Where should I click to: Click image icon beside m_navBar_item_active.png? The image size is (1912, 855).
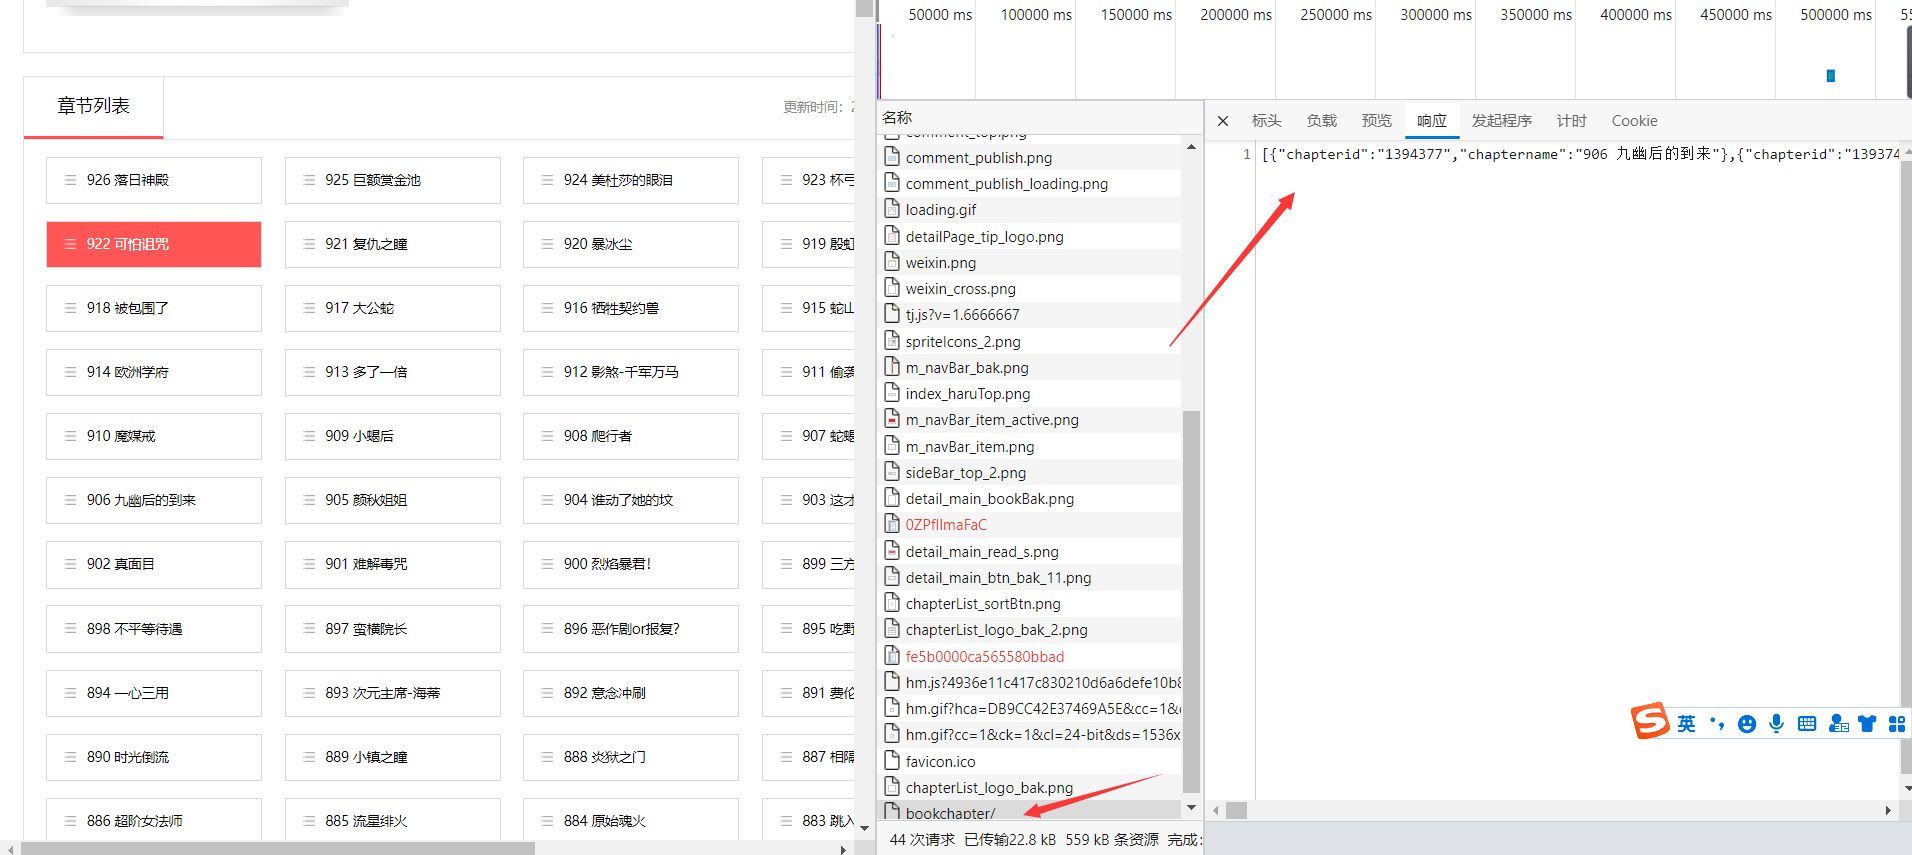(x=892, y=418)
